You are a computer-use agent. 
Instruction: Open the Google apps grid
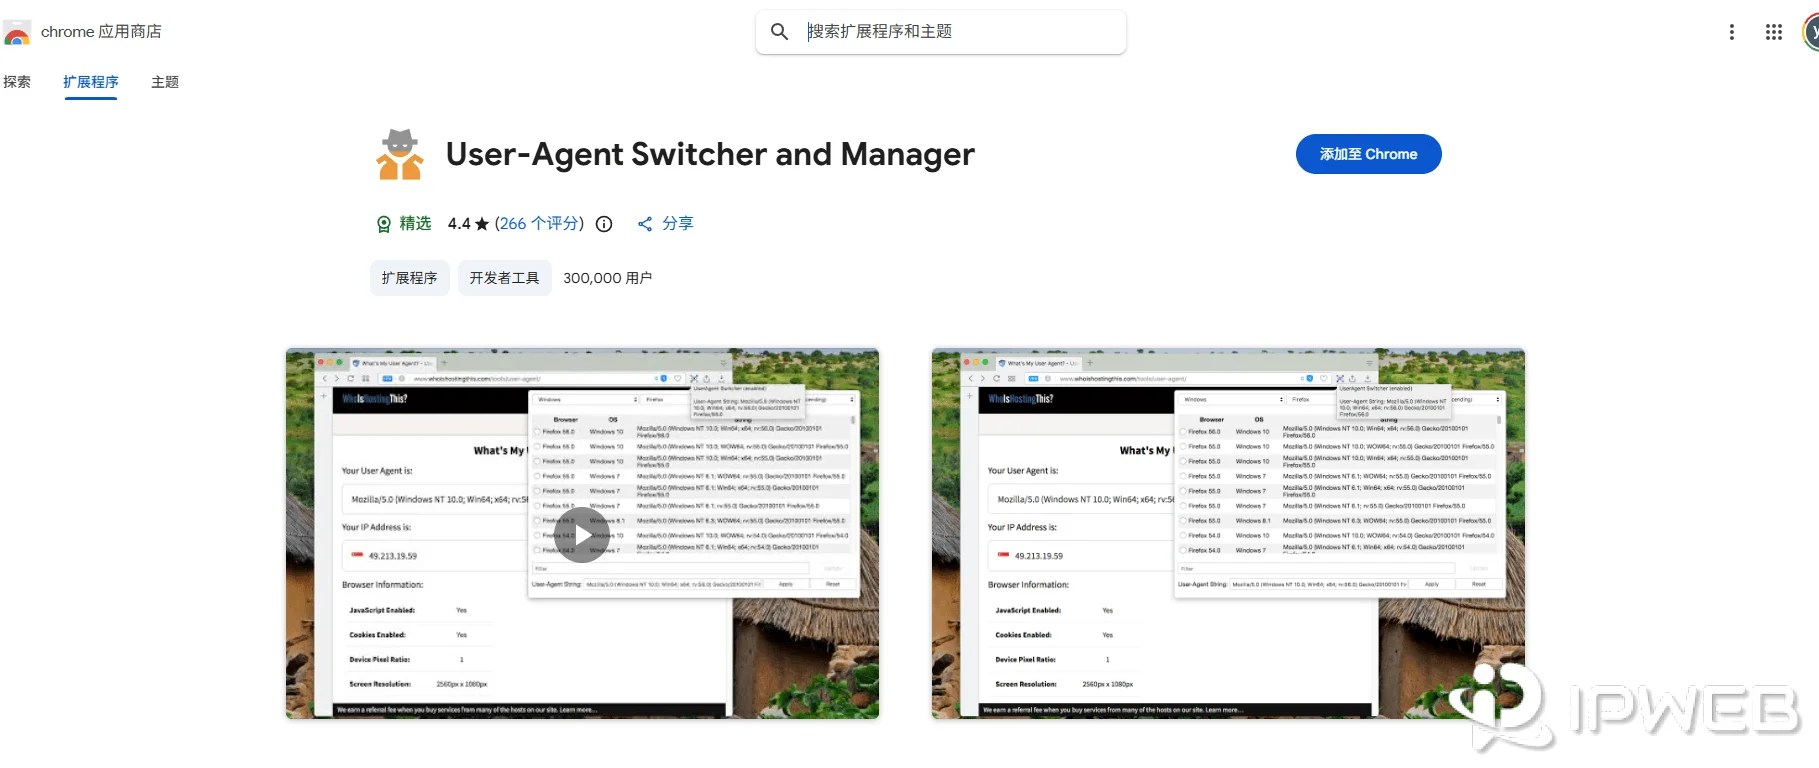point(1774,32)
